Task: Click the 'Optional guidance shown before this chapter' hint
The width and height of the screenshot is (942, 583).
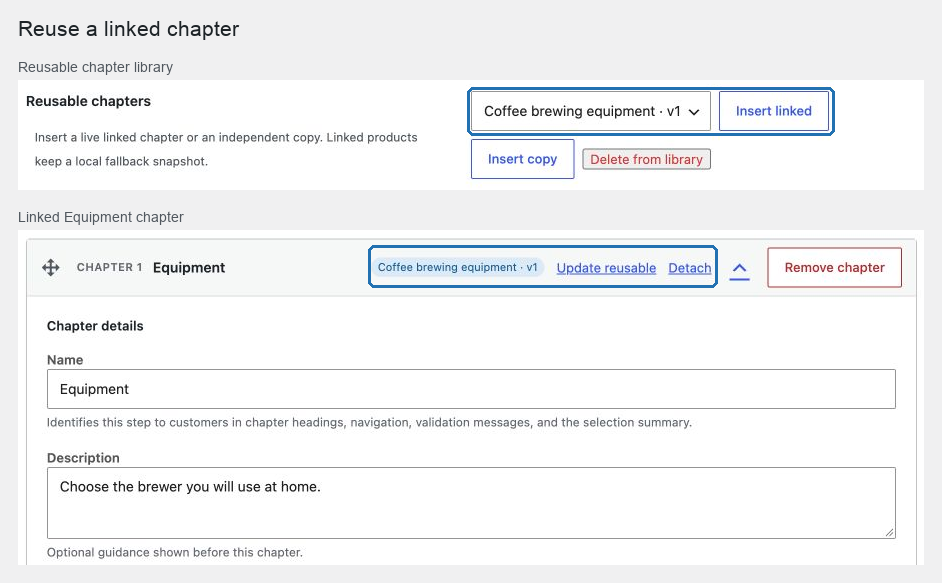Action: click(175, 552)
